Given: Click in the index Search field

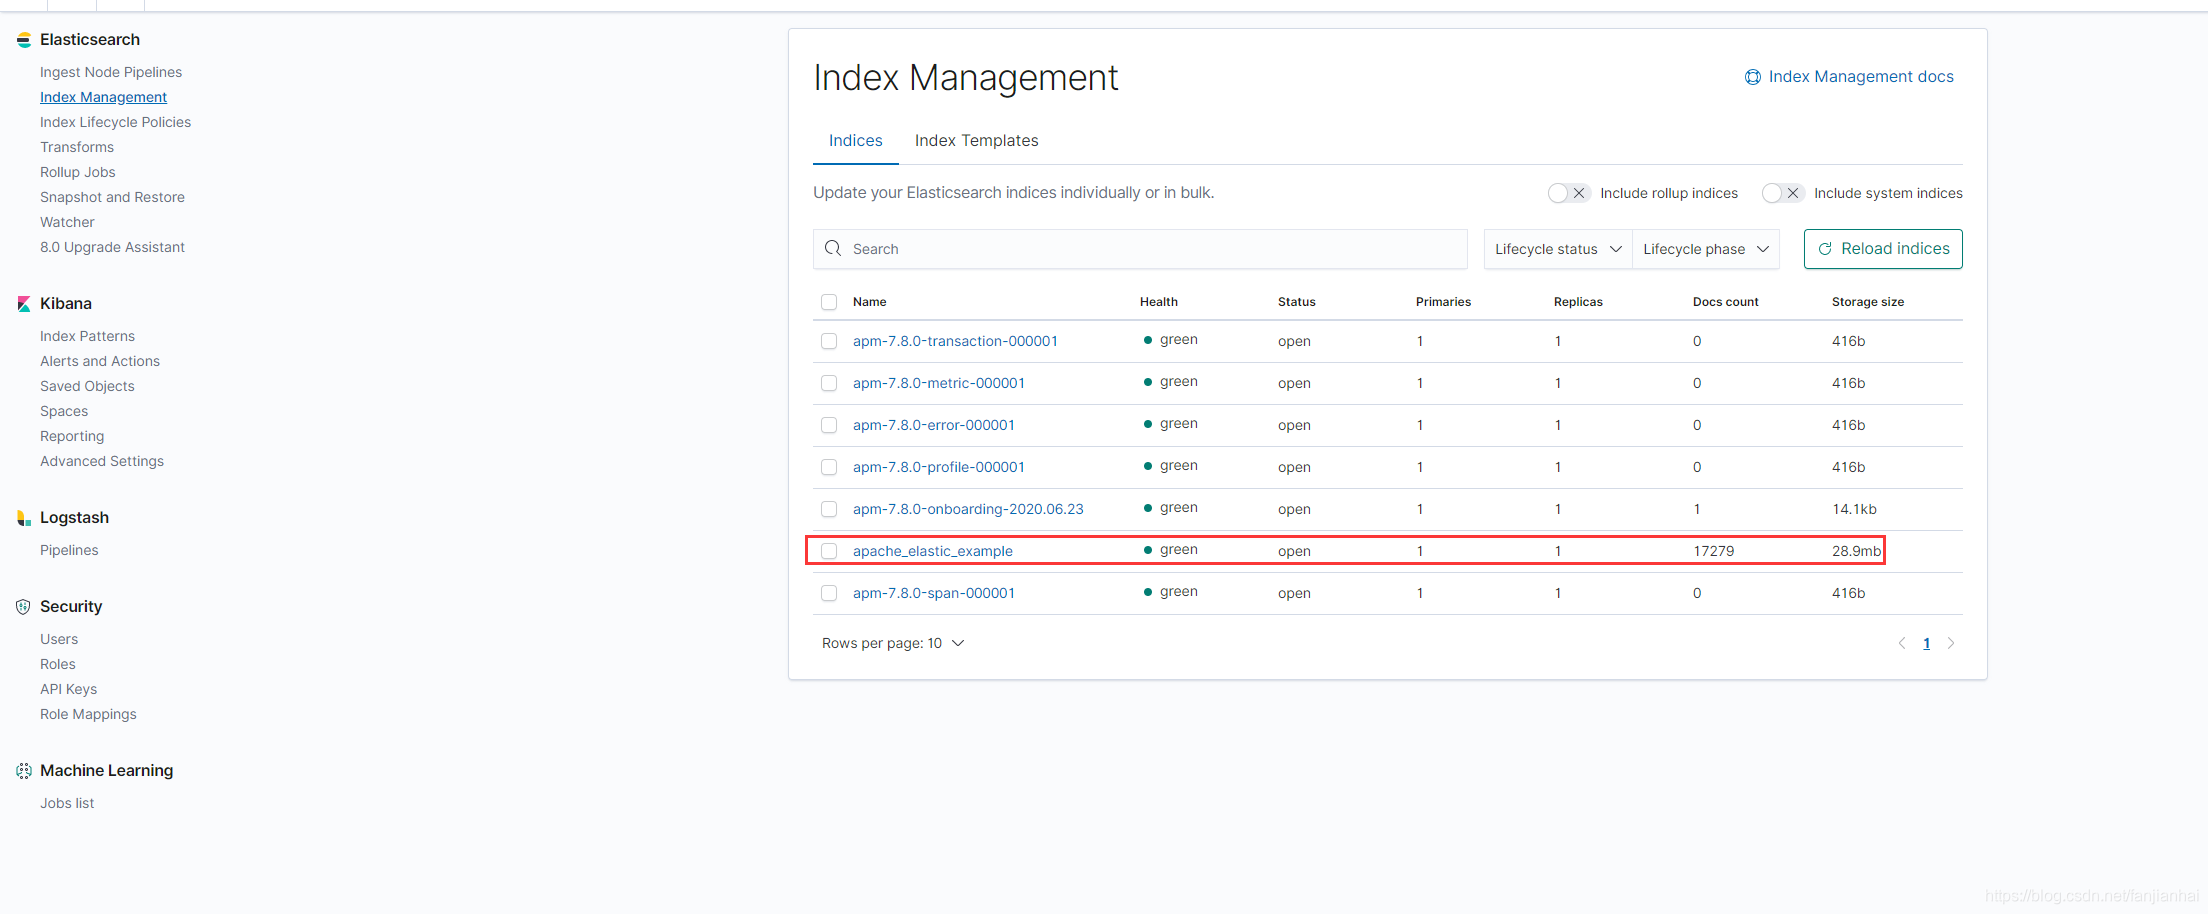Looking at the screenshot, I should (x=1140, y=249).
